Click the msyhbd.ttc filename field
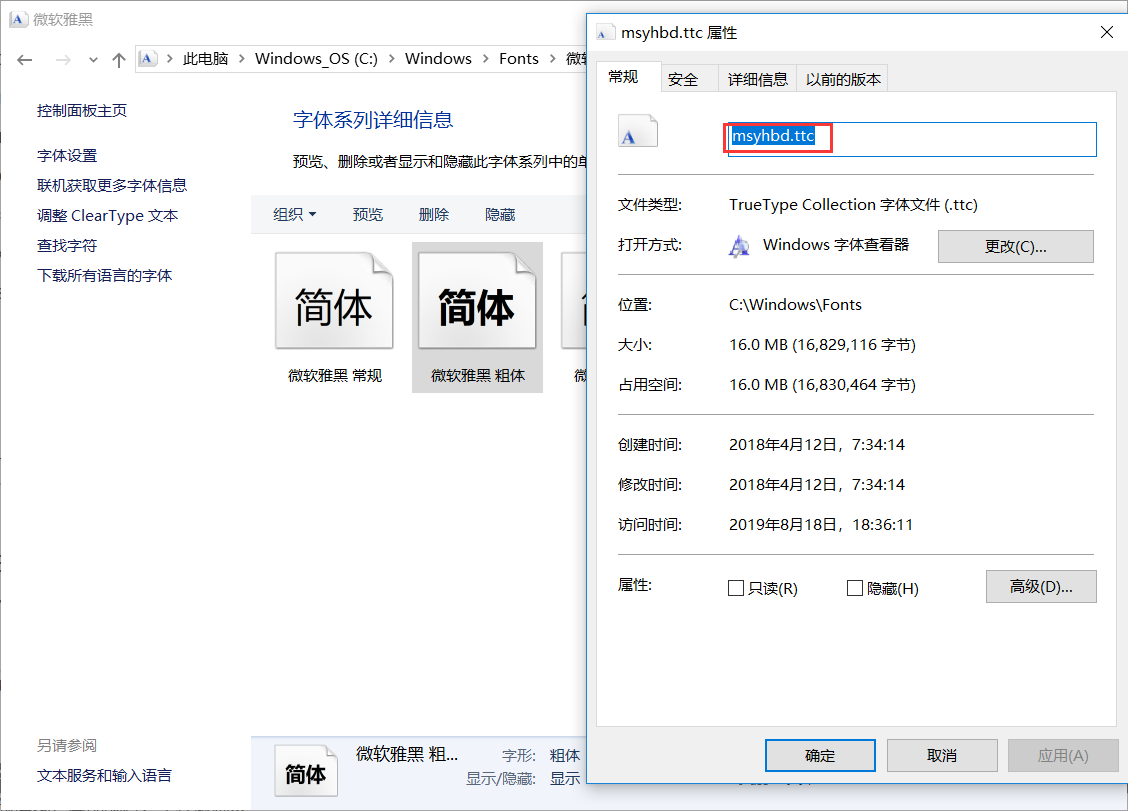Viewport: 1128px width, 811px height. 912,139
